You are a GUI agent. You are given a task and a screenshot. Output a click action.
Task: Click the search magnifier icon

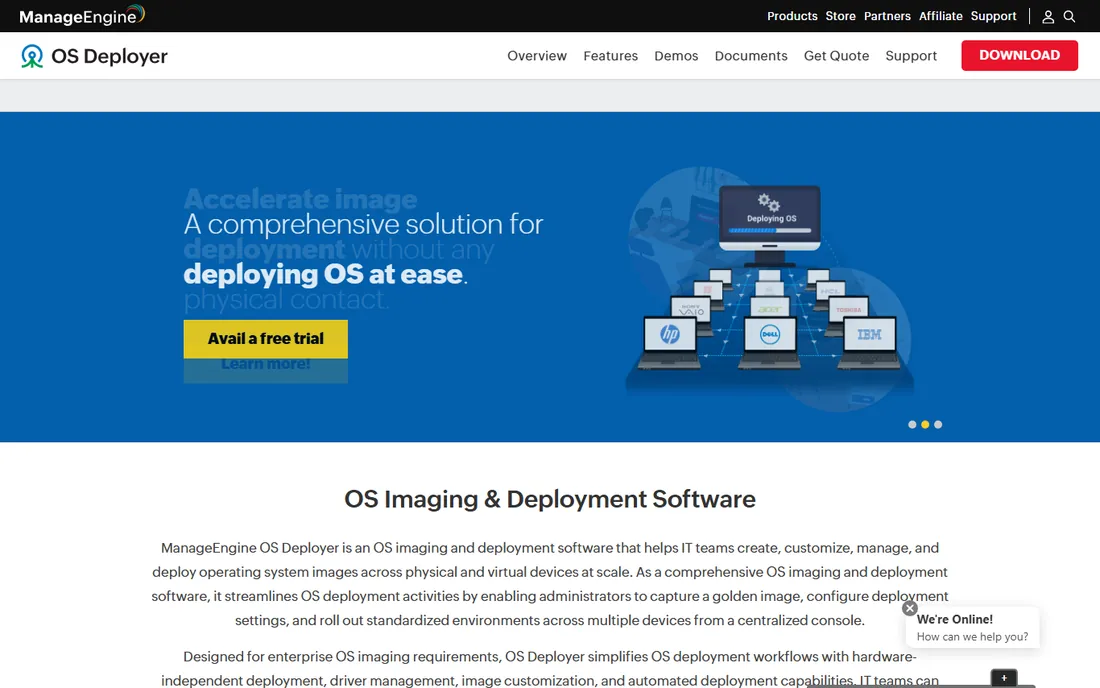(1069, 16)
